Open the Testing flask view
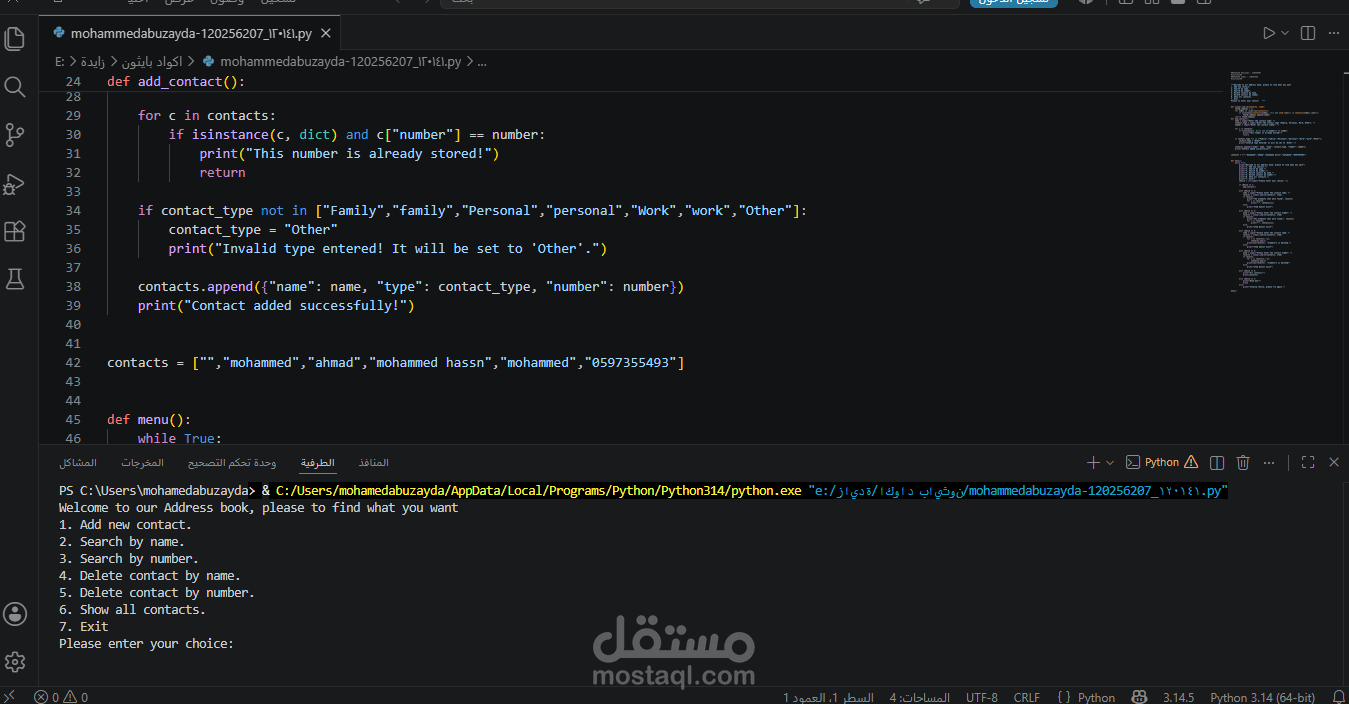 [x=15, y=280]
